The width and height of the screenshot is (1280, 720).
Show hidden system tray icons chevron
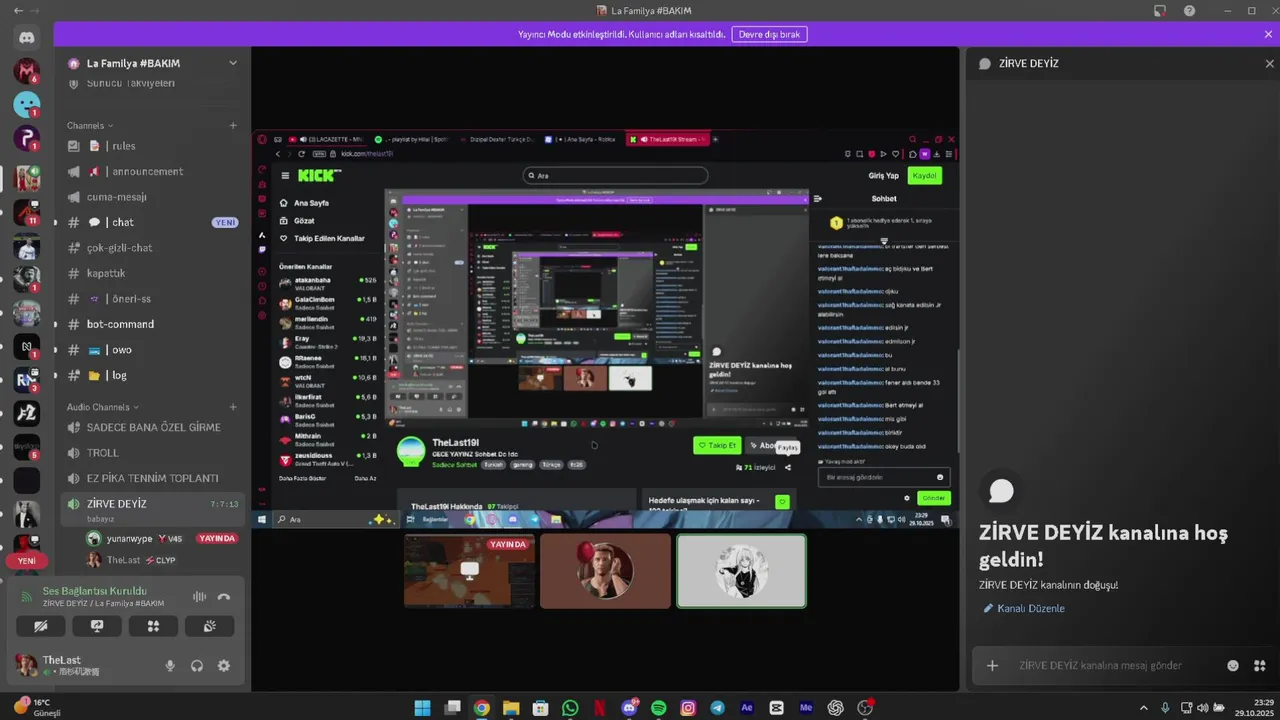pos(1144,707)
